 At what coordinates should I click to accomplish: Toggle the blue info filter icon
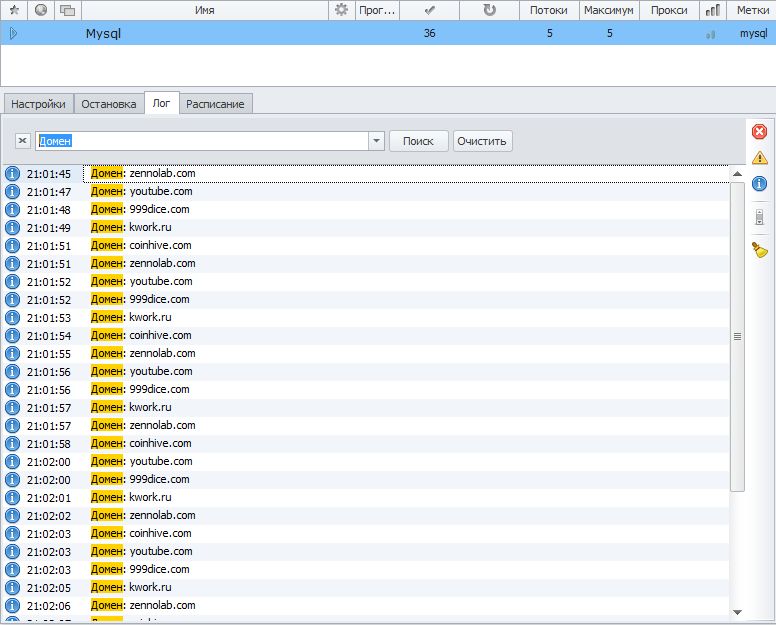(760, 184)
